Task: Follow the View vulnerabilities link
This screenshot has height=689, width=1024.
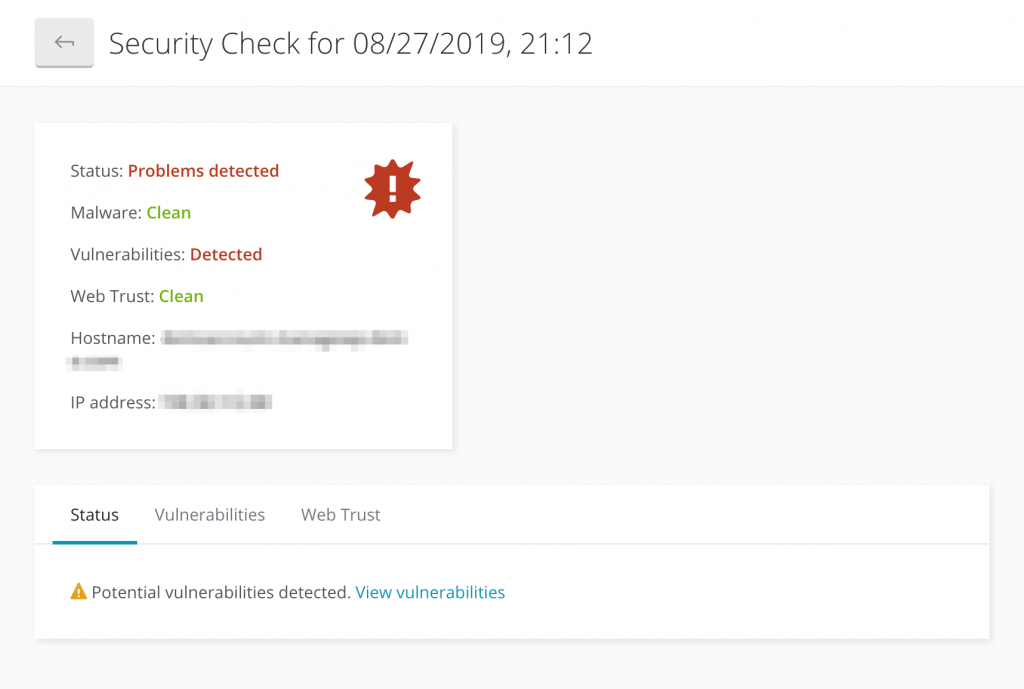Action: pos(430,592)
